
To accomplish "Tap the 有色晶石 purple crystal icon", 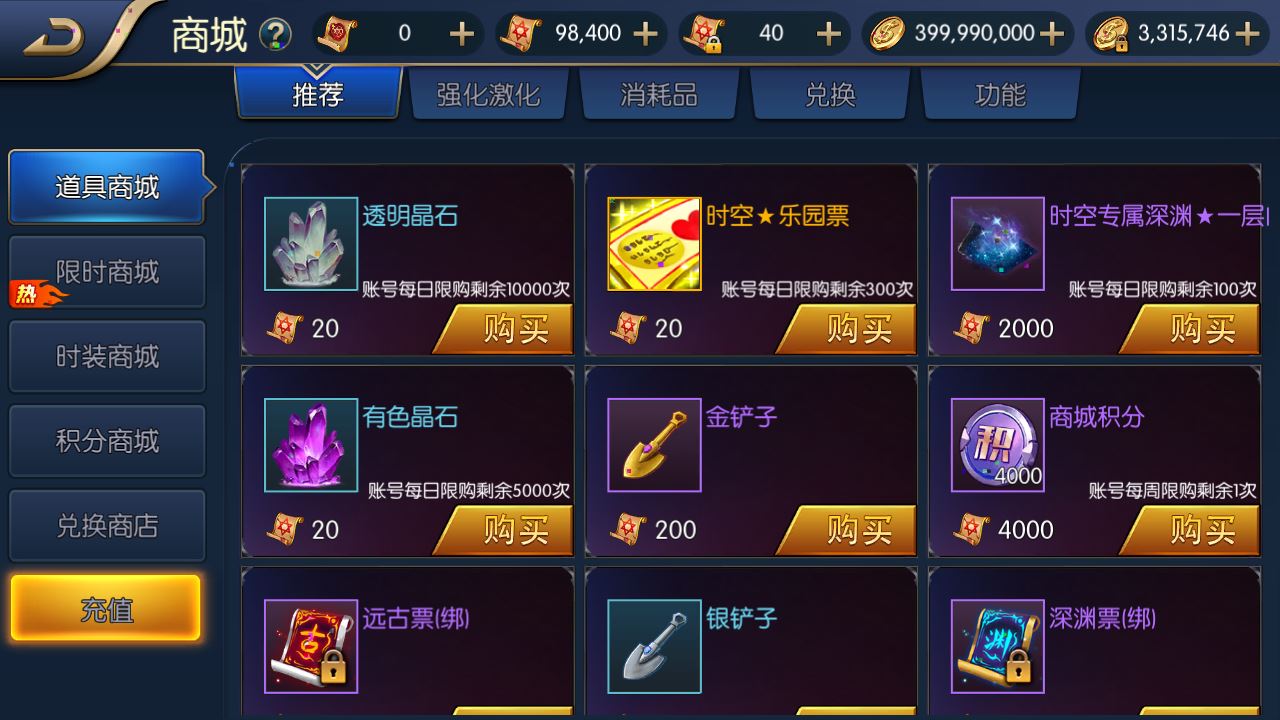I will [x=311, y=445].
